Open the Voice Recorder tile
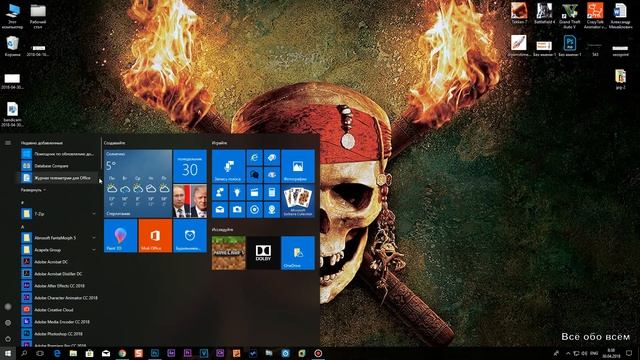 pos(228,166)
